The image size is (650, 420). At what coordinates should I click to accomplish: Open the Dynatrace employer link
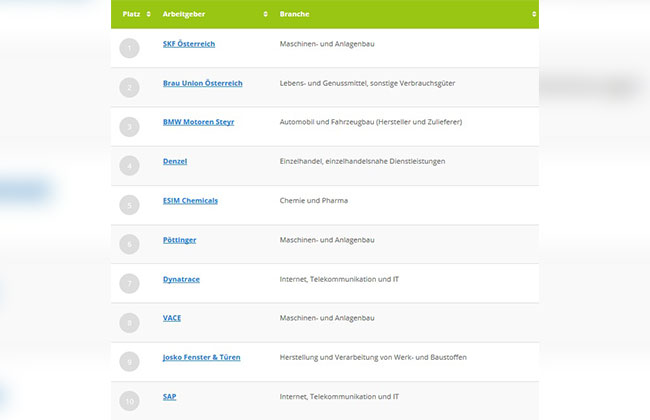(x=181, y=279)
